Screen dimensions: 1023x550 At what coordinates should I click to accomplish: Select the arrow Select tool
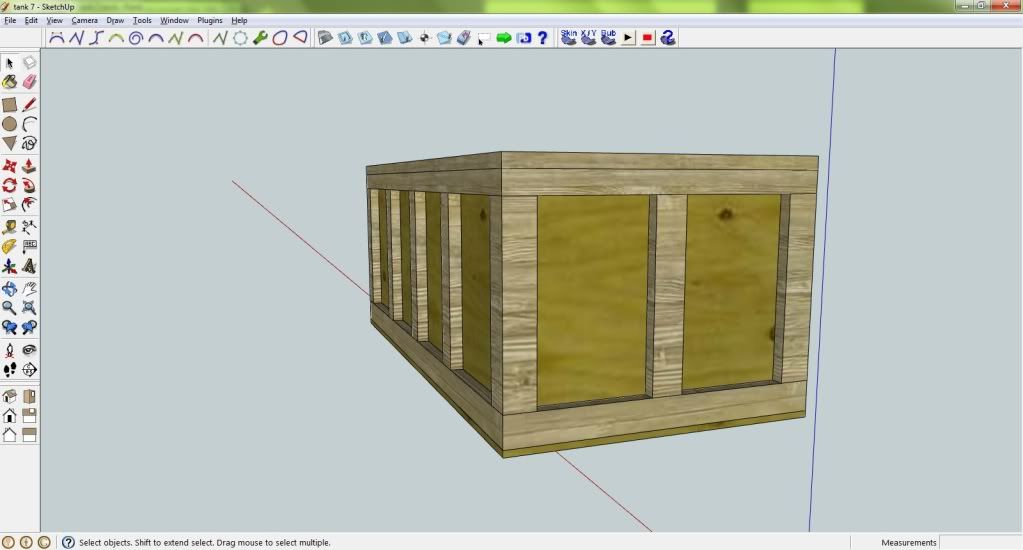click(10, 63)
